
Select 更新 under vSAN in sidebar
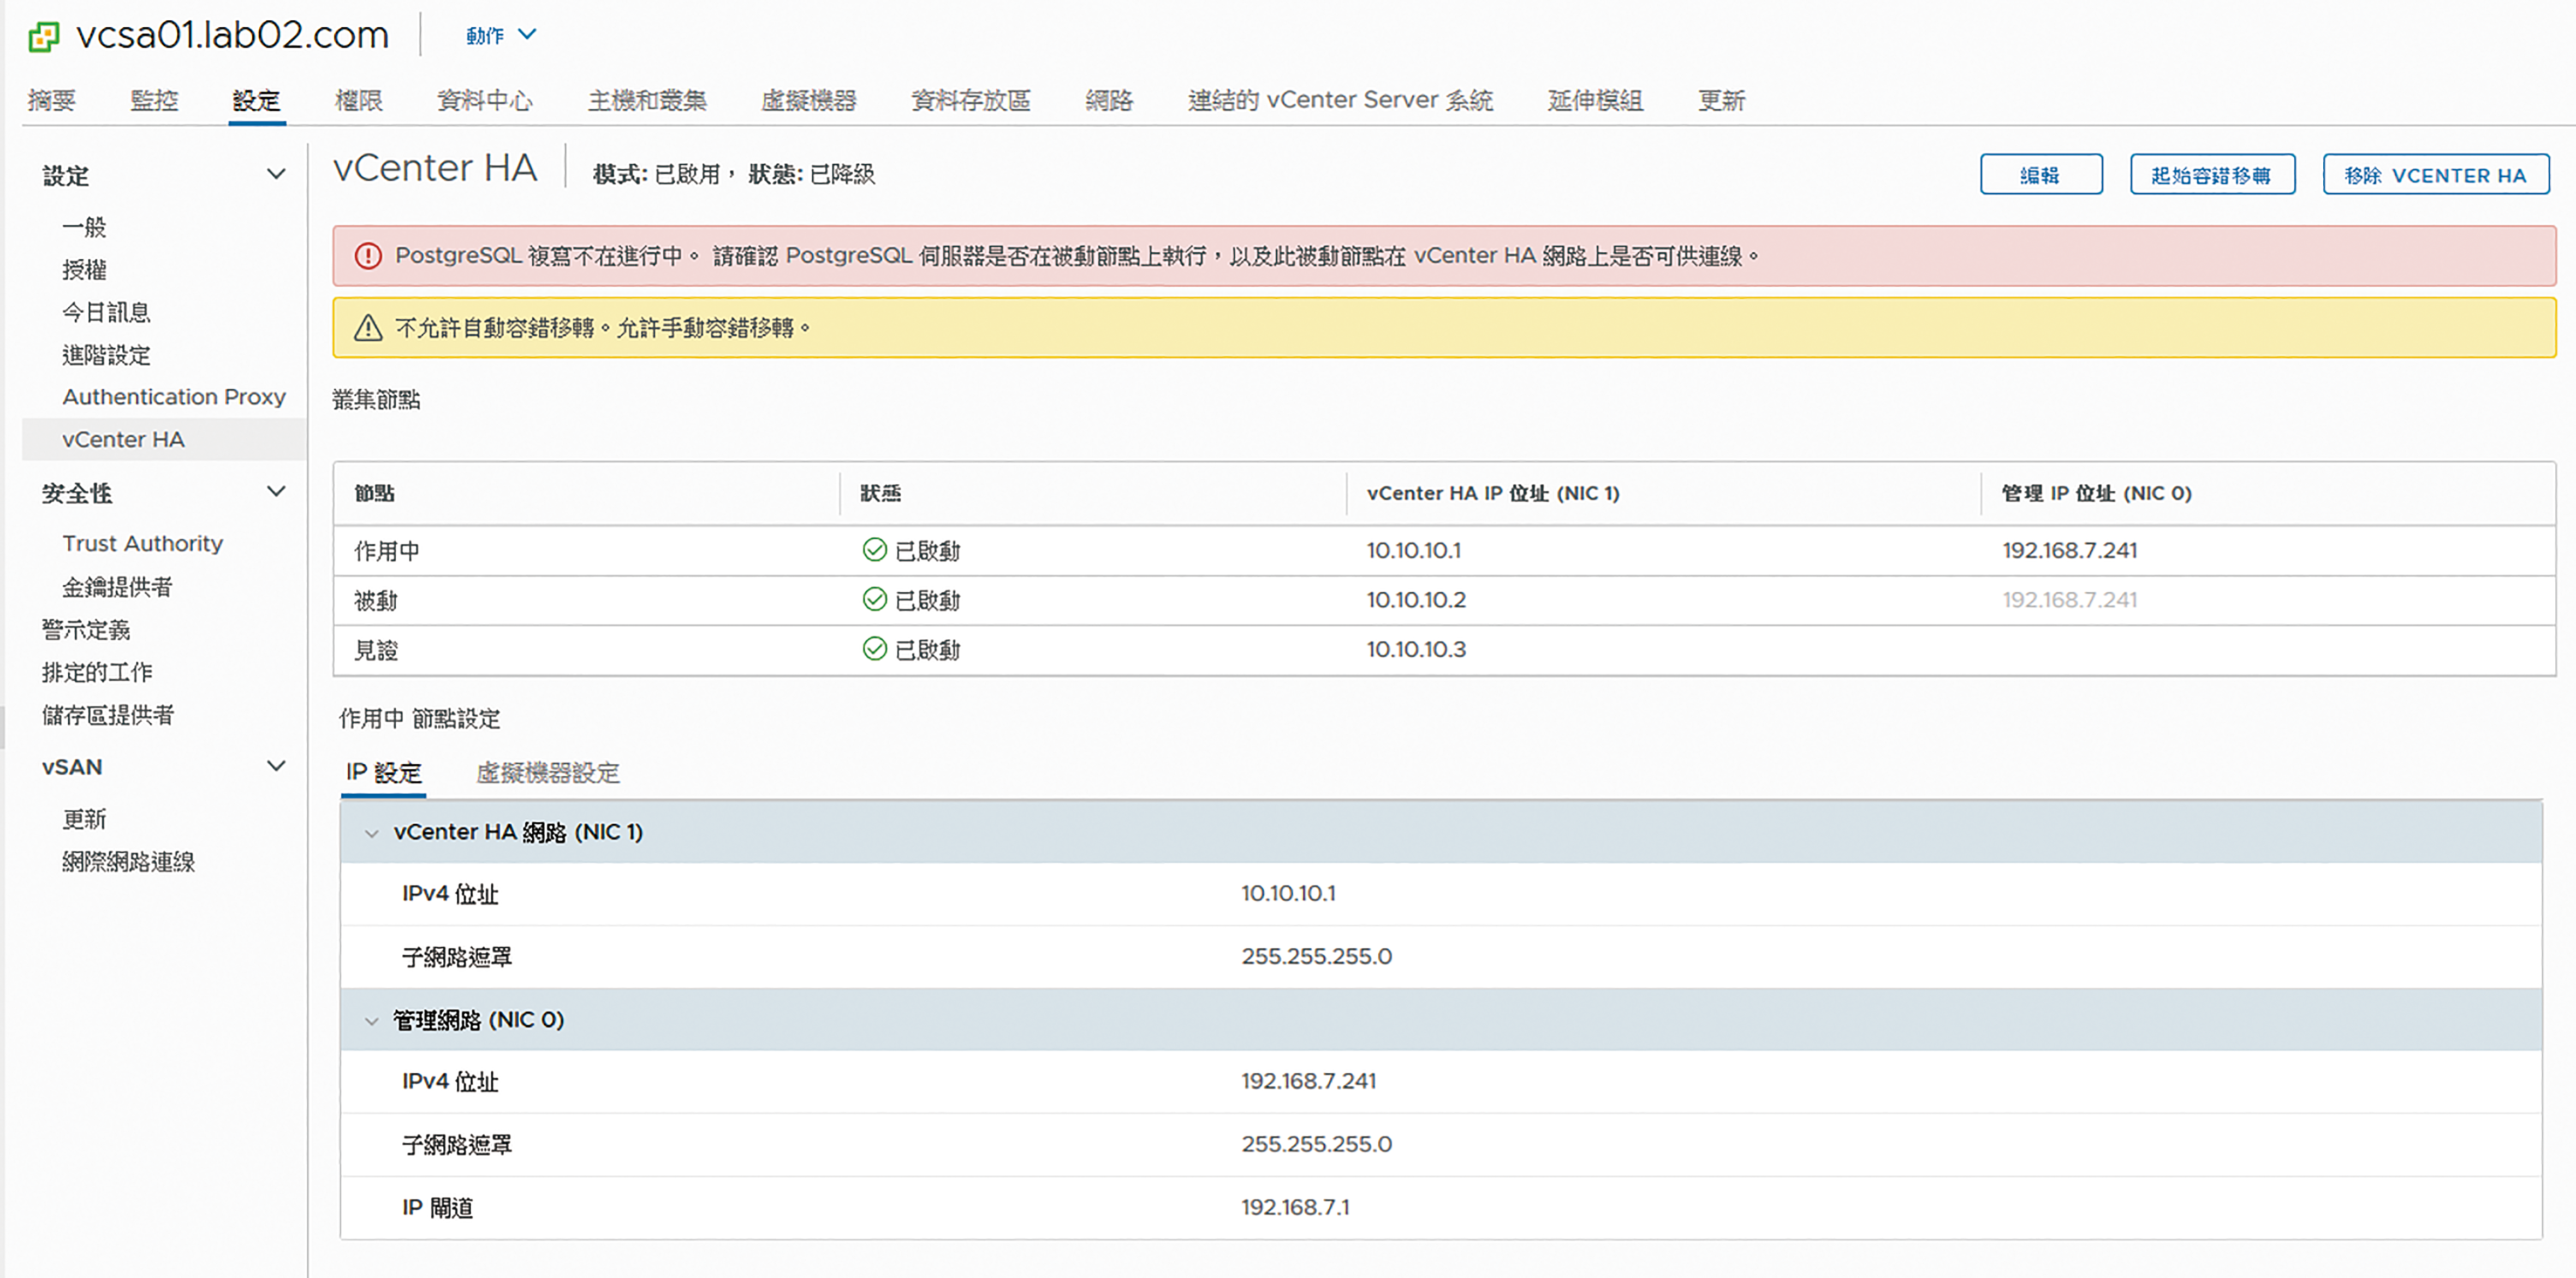point(84,819)
